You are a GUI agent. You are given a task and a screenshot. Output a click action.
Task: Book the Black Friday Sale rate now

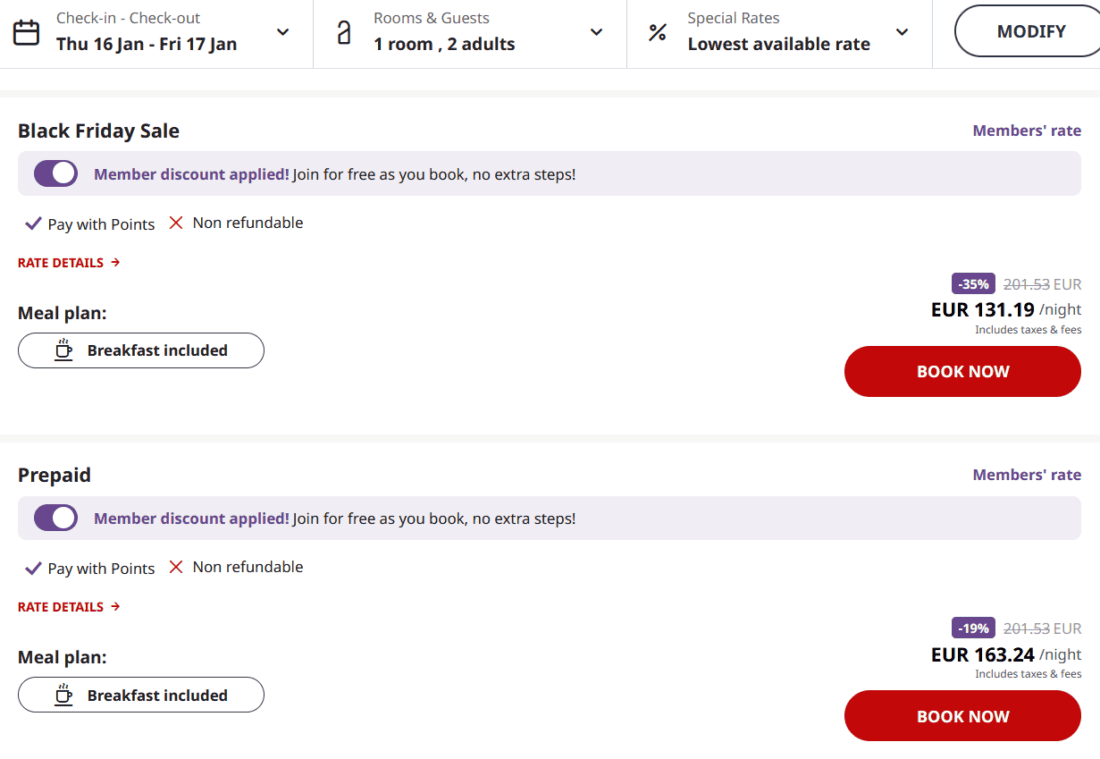pos(962,372)
